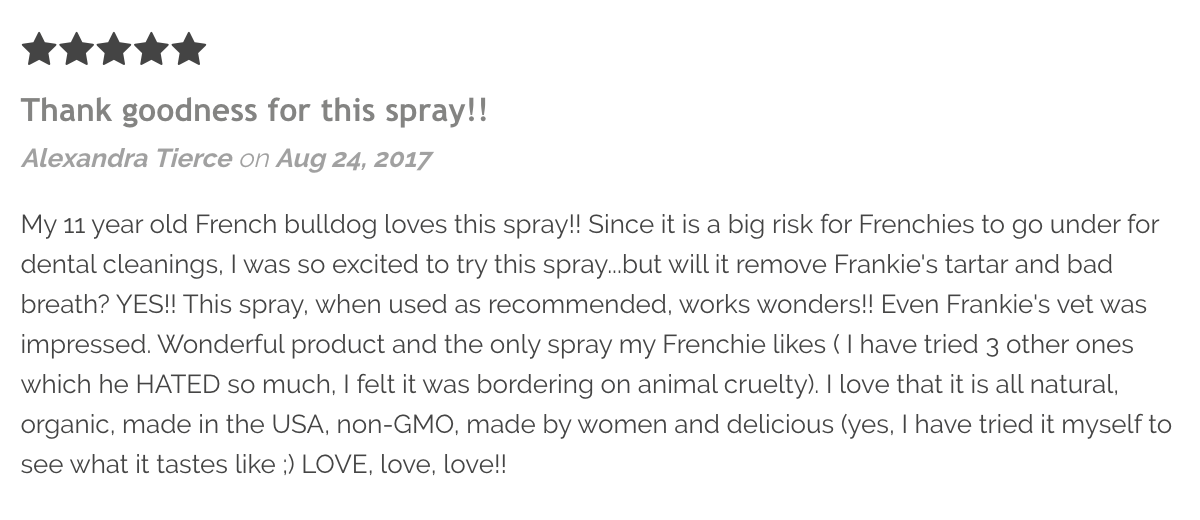Image resolution: width=1200 pixels, height=520 pixels.
Task: Click the second star in the rating
Action: pyautogui.click(x=76, y=49)
